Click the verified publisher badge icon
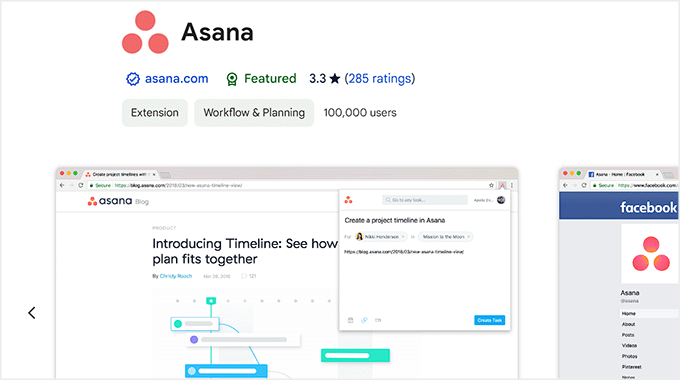This screenshot has height=380, width=680. tap(133, 79)
